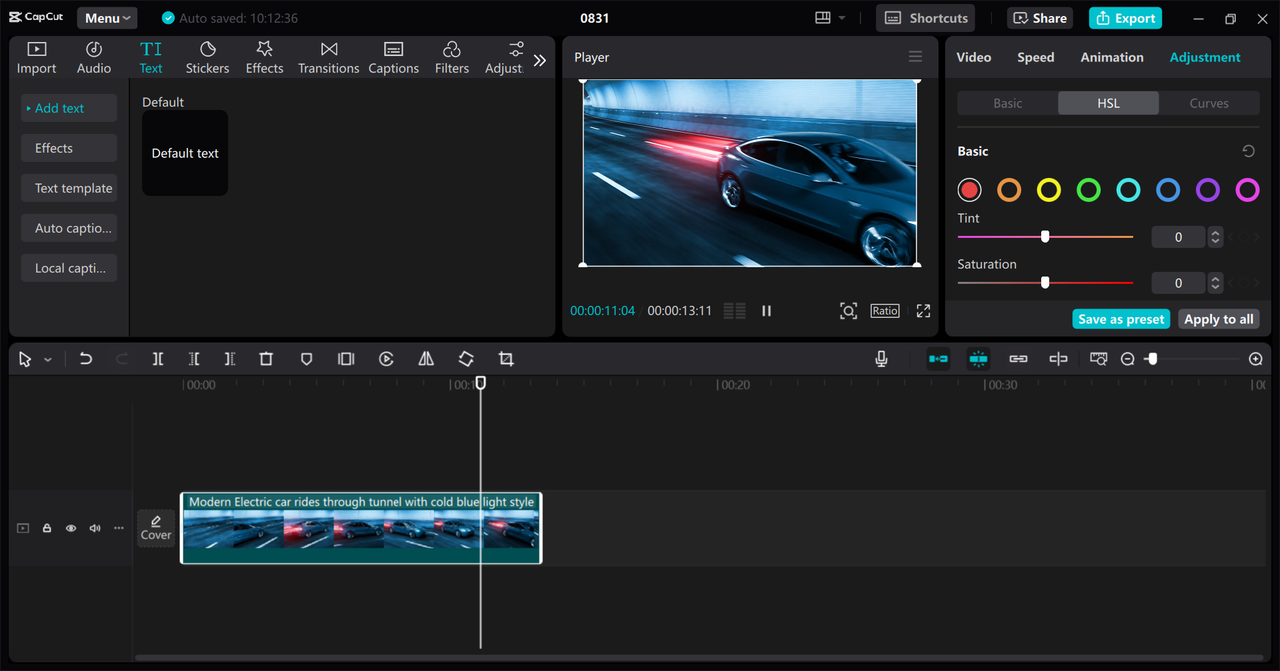This screenshot has height=671, width=1280.
Task: Click the Mirror flip icon
Action: [426, 359]
